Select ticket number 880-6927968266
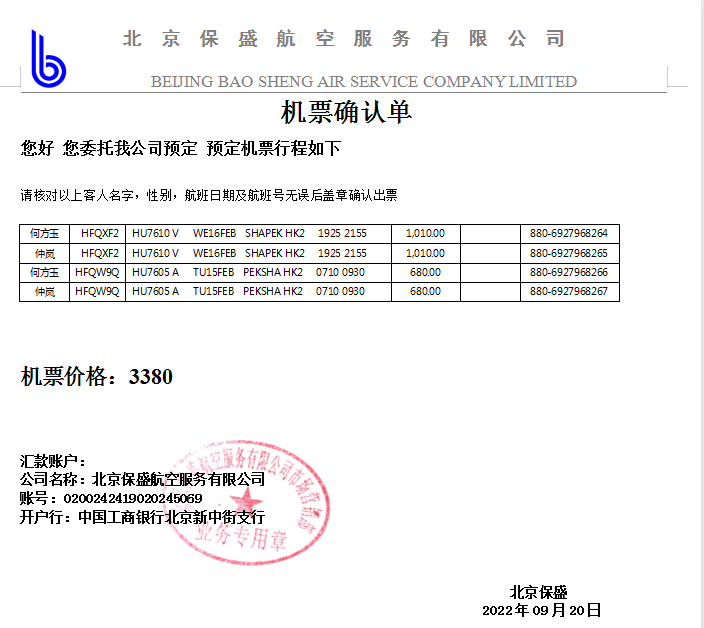This screenshot has width=704, height=628. coord(568,272)
